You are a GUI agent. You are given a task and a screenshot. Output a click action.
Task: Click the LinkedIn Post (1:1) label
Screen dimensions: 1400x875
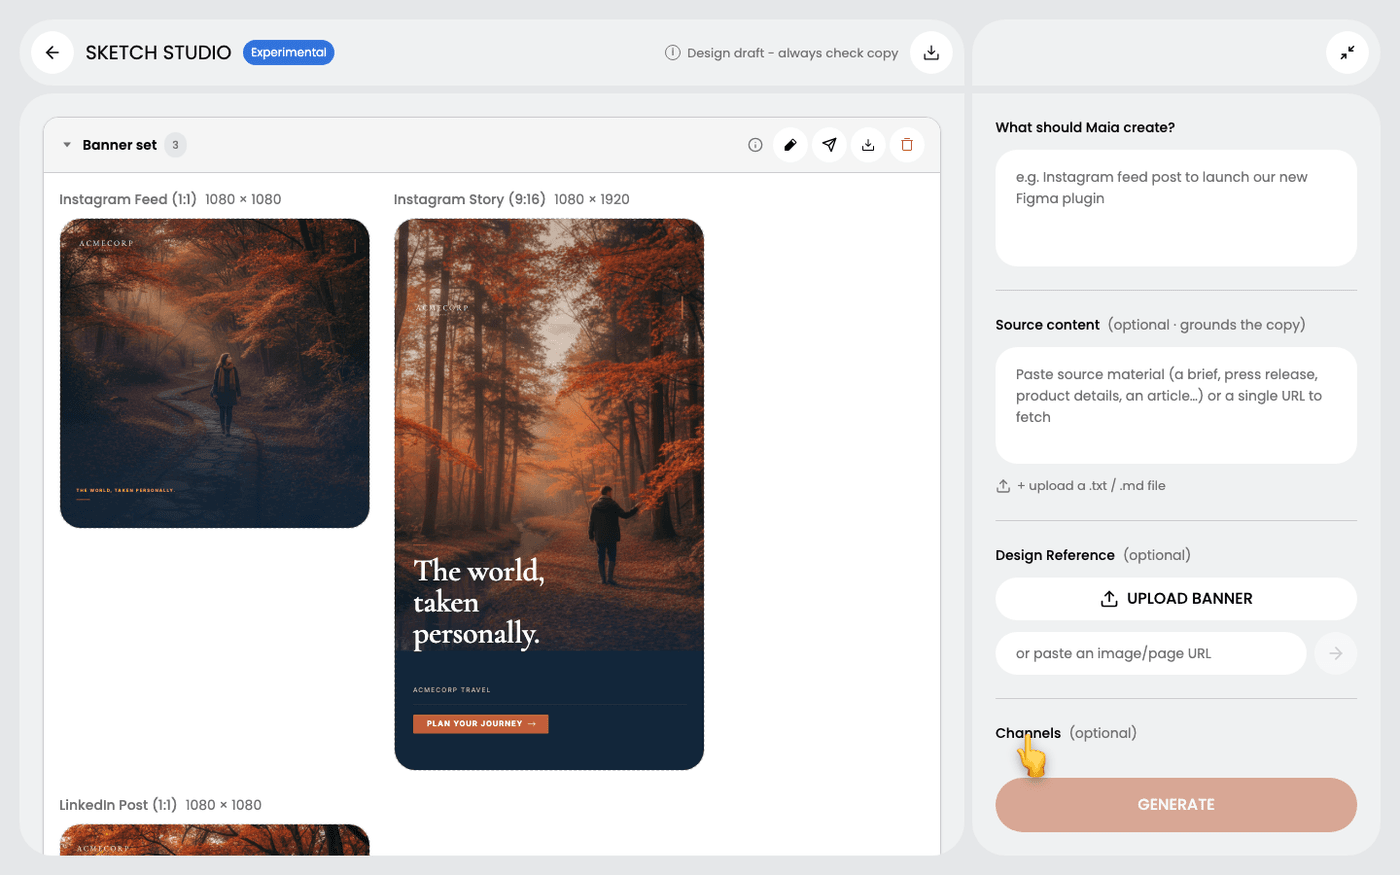[118, 805]
